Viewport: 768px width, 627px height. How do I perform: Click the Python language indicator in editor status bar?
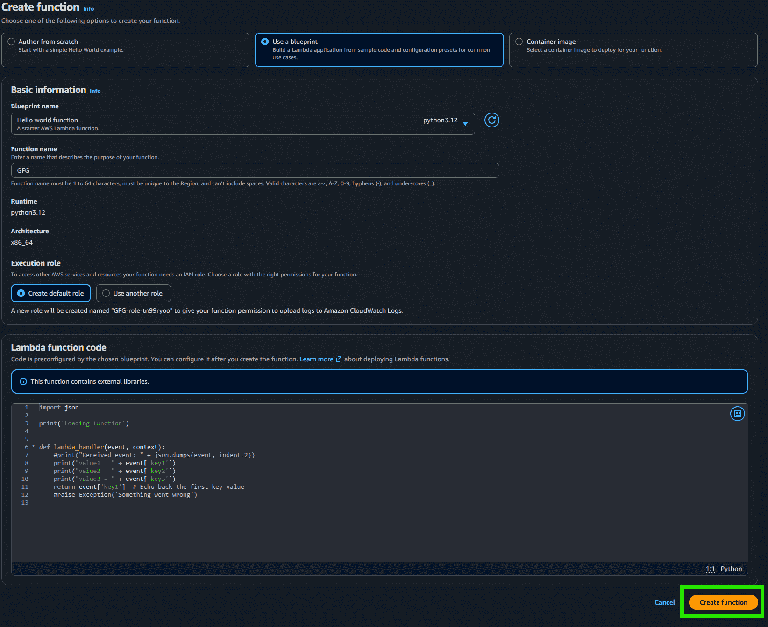tap(731, 569)
